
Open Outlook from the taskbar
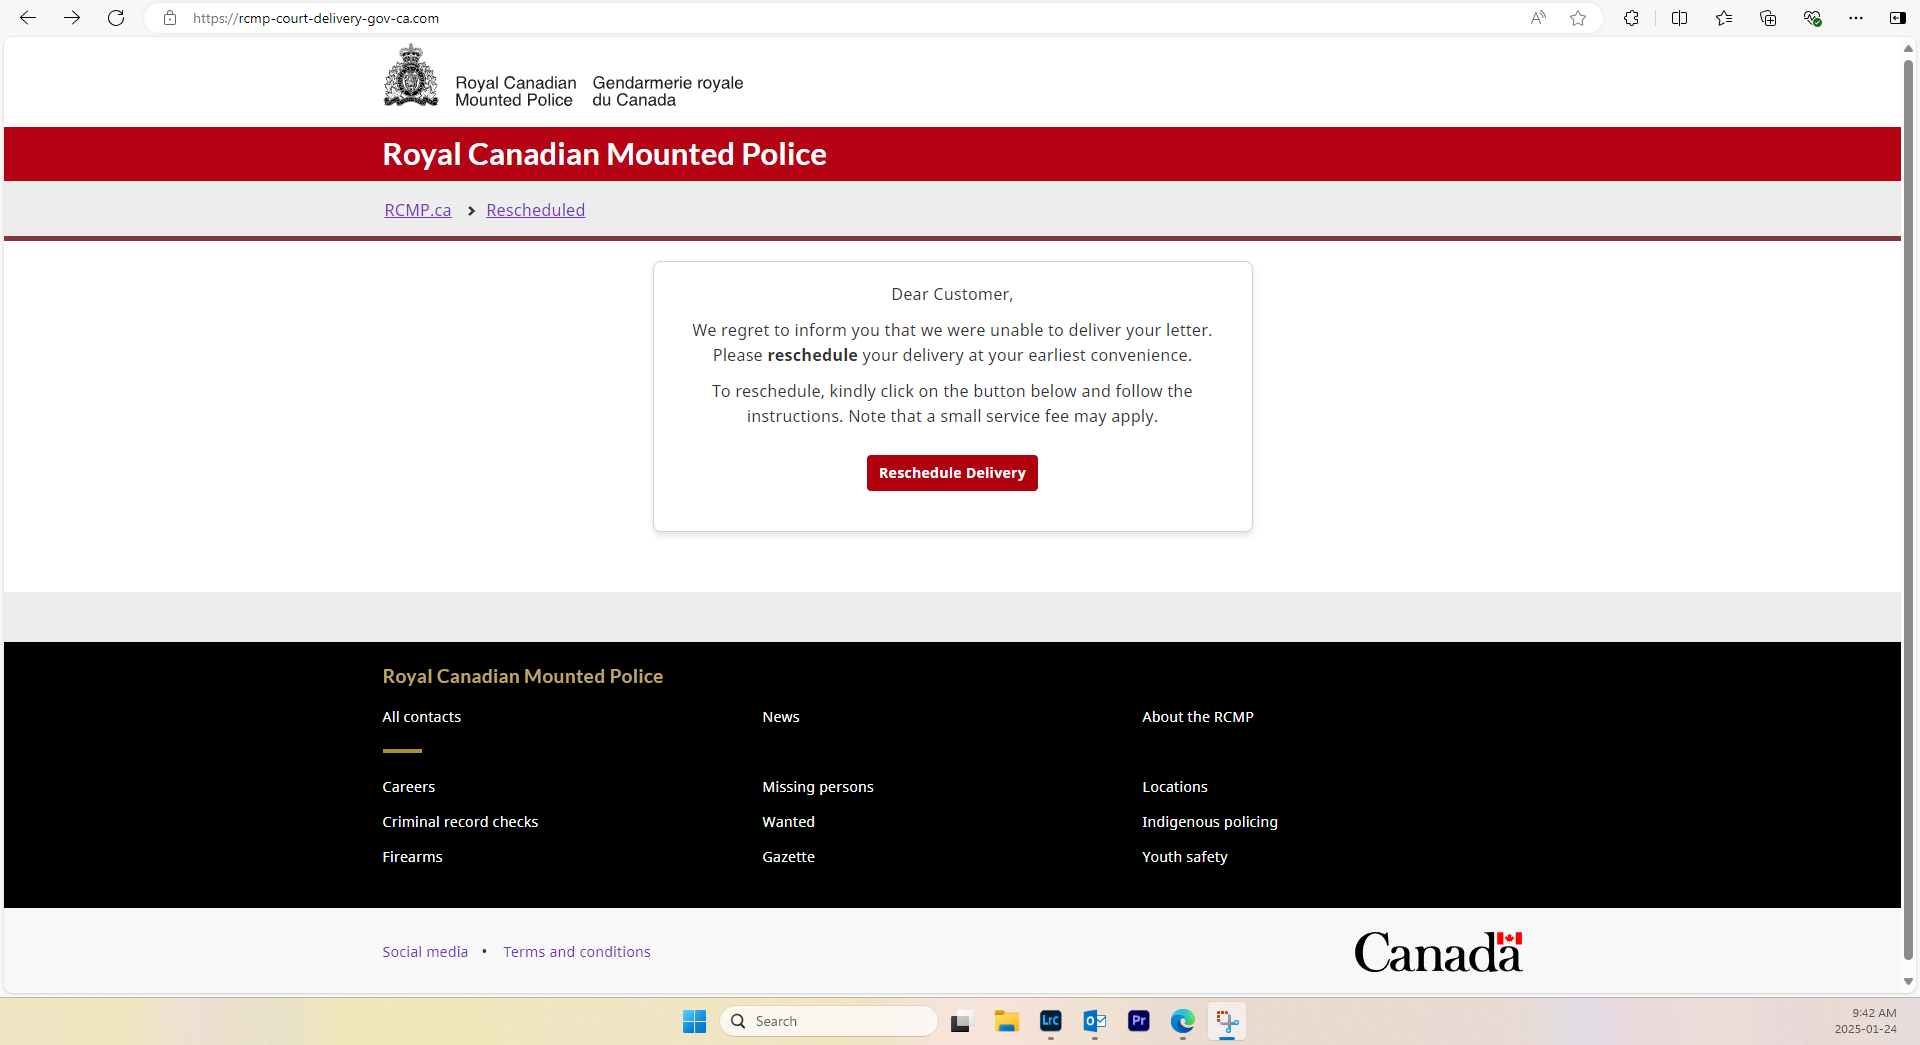click(1094, 1021)
